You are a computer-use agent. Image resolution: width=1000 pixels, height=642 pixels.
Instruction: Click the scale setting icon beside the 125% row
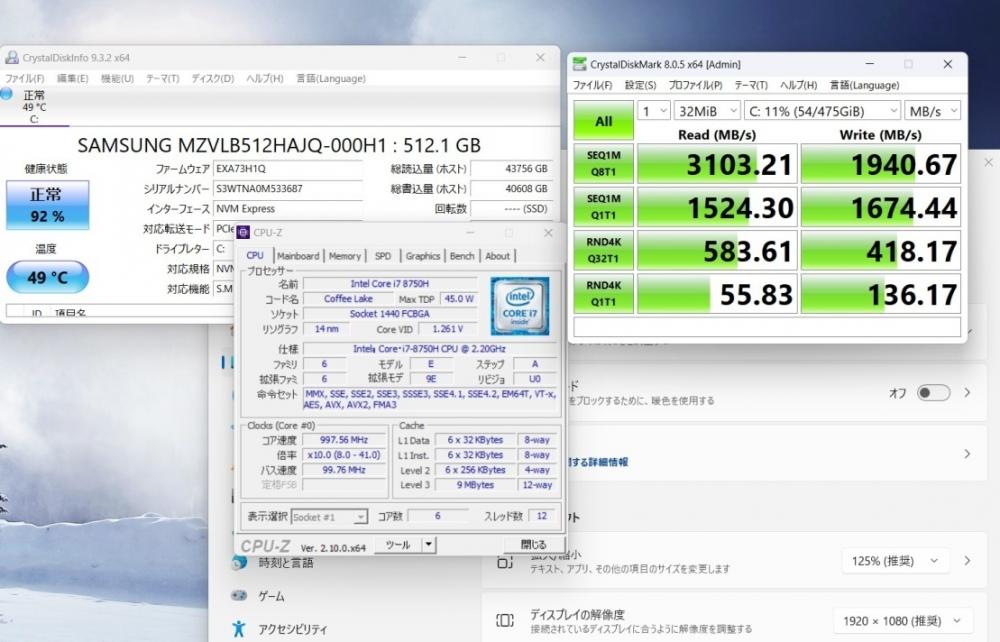[x=504, y=562]
